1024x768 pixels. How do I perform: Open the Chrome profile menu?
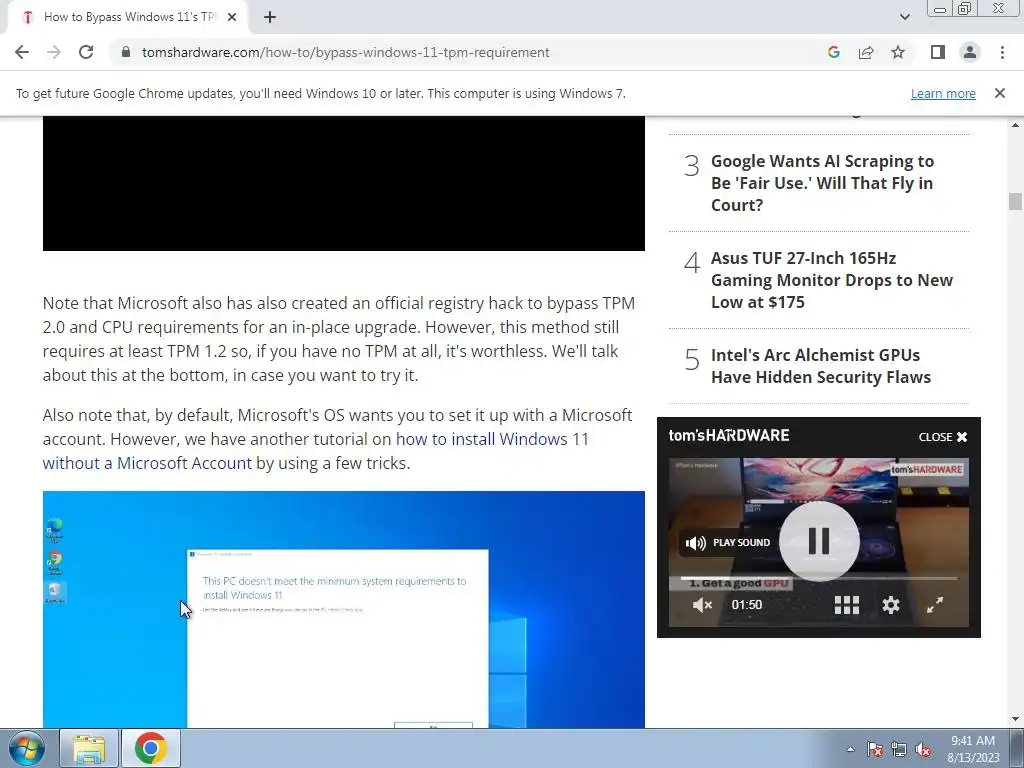[x=970, y=52]
